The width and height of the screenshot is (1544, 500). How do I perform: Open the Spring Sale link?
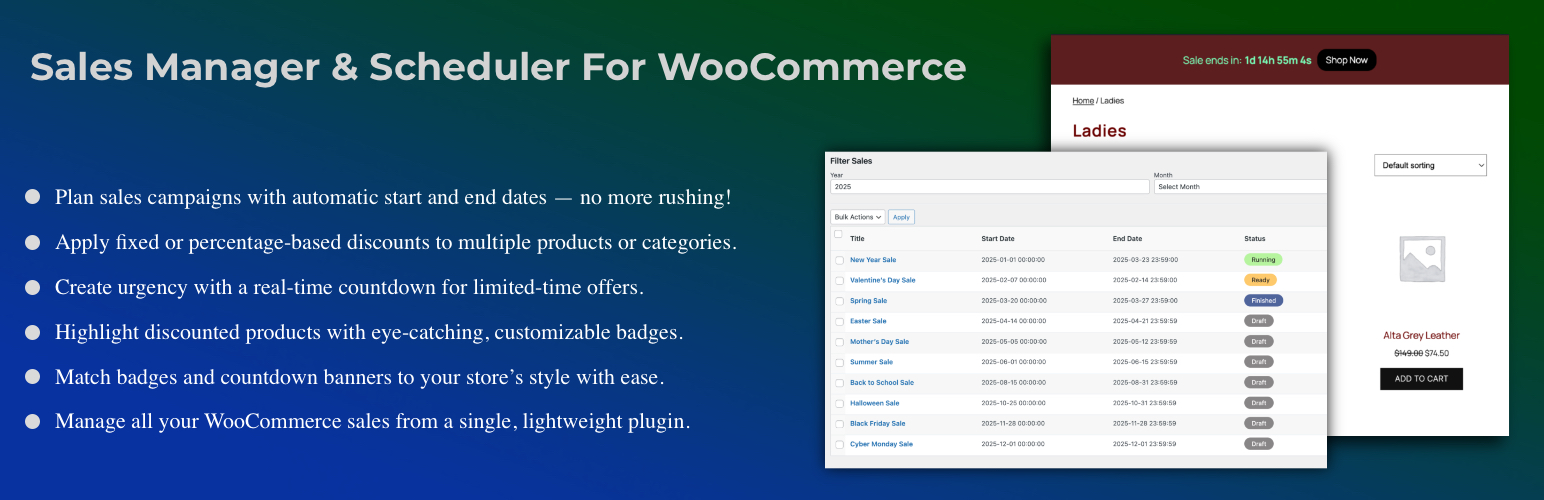tap(868, 301)
